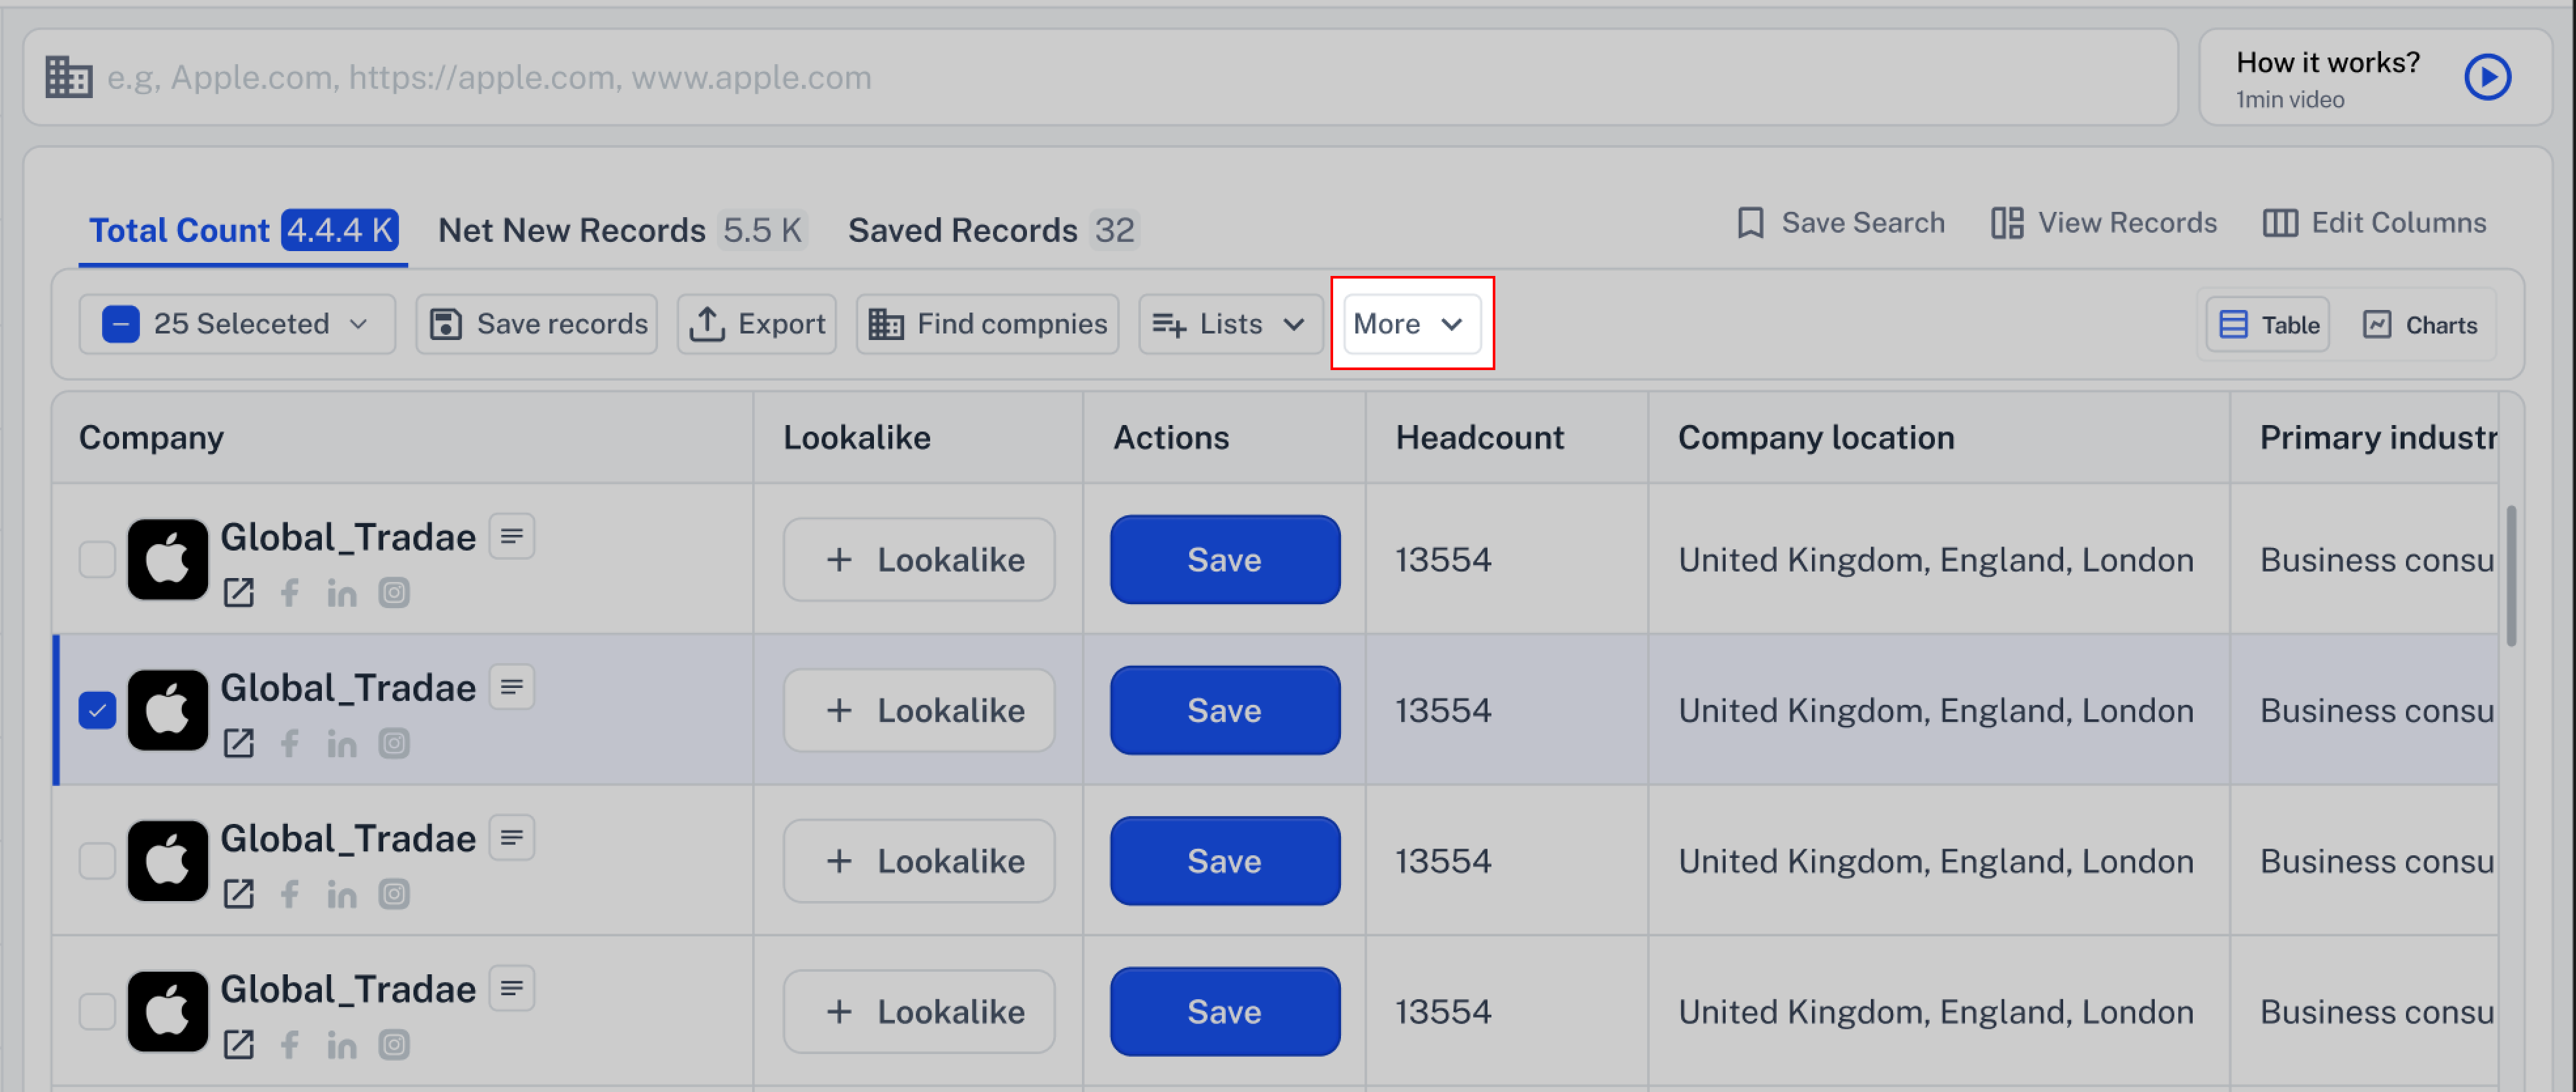Switch to Table view
Viewport: 2576px width, 1092px height.
pos(2268,324)
